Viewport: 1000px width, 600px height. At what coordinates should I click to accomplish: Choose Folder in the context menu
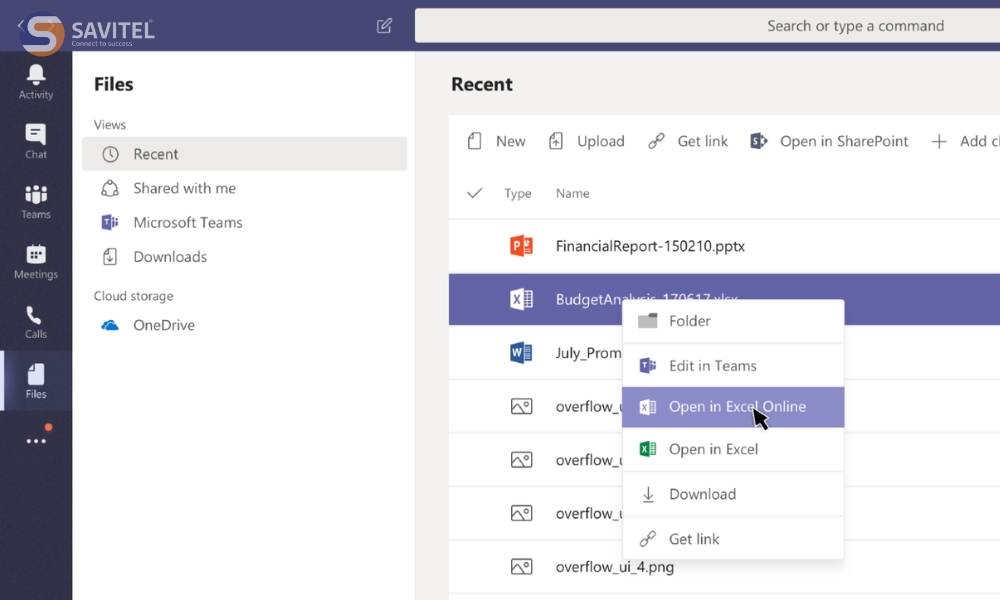click(733, 321)
